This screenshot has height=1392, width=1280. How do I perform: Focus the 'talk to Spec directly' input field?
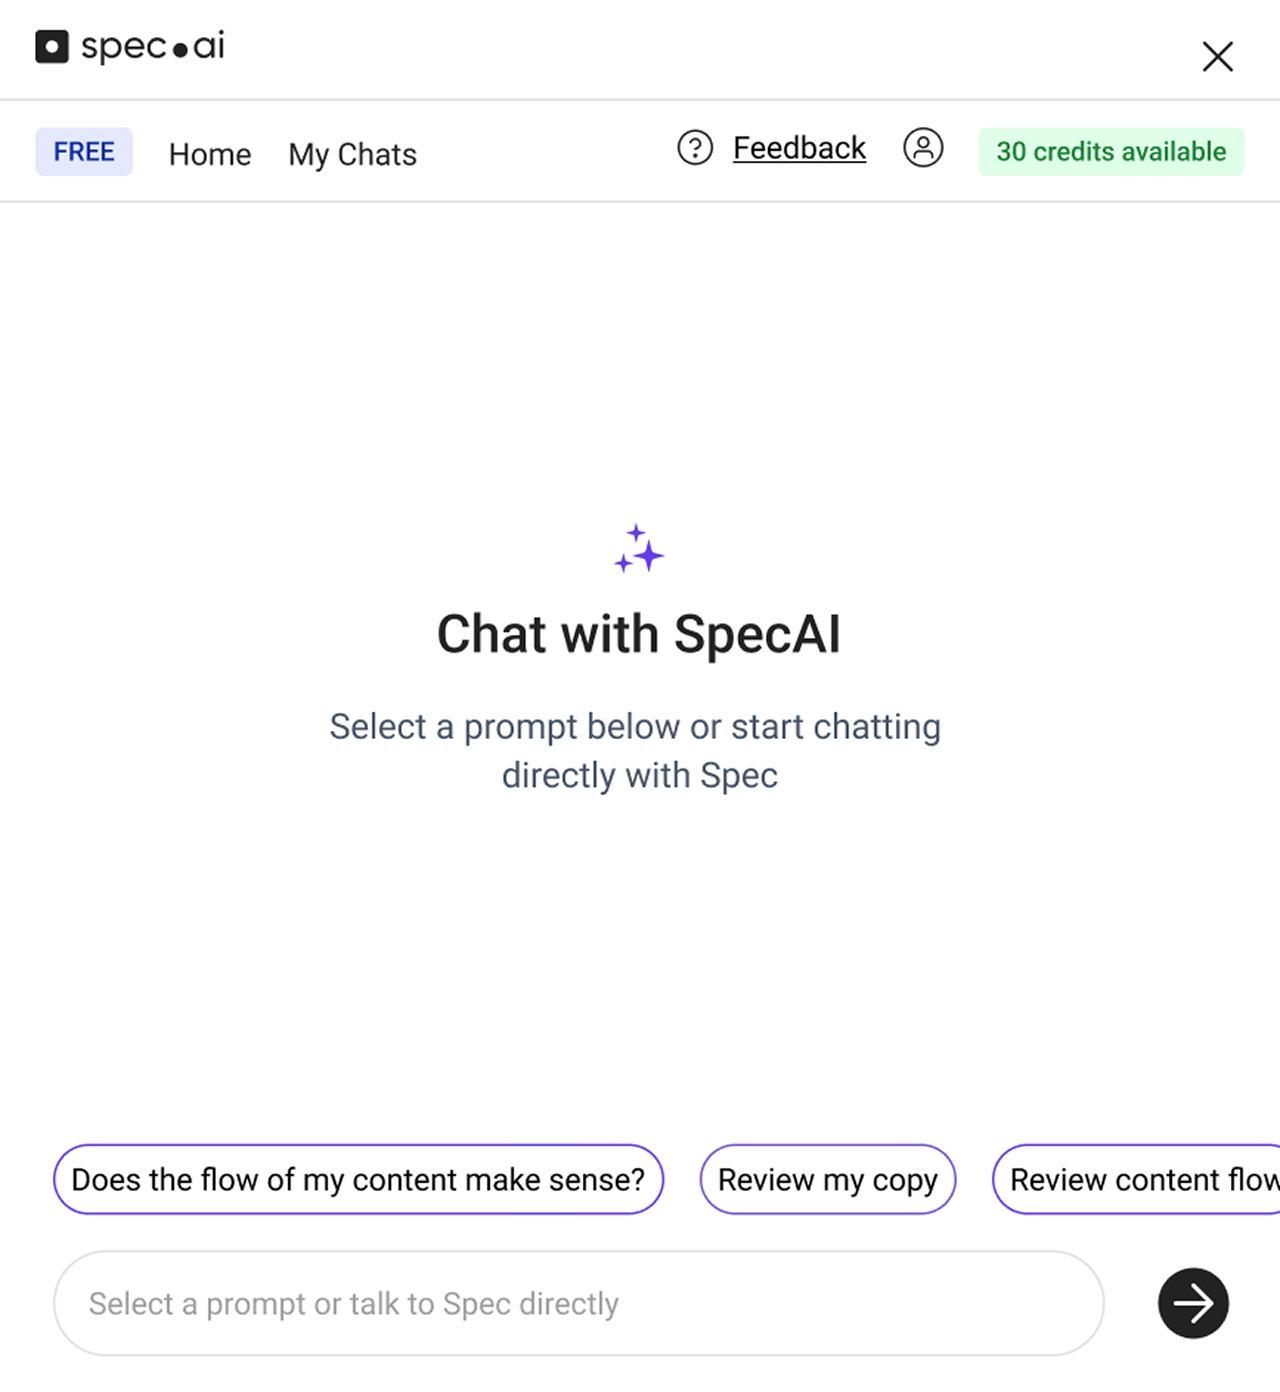579,1303
